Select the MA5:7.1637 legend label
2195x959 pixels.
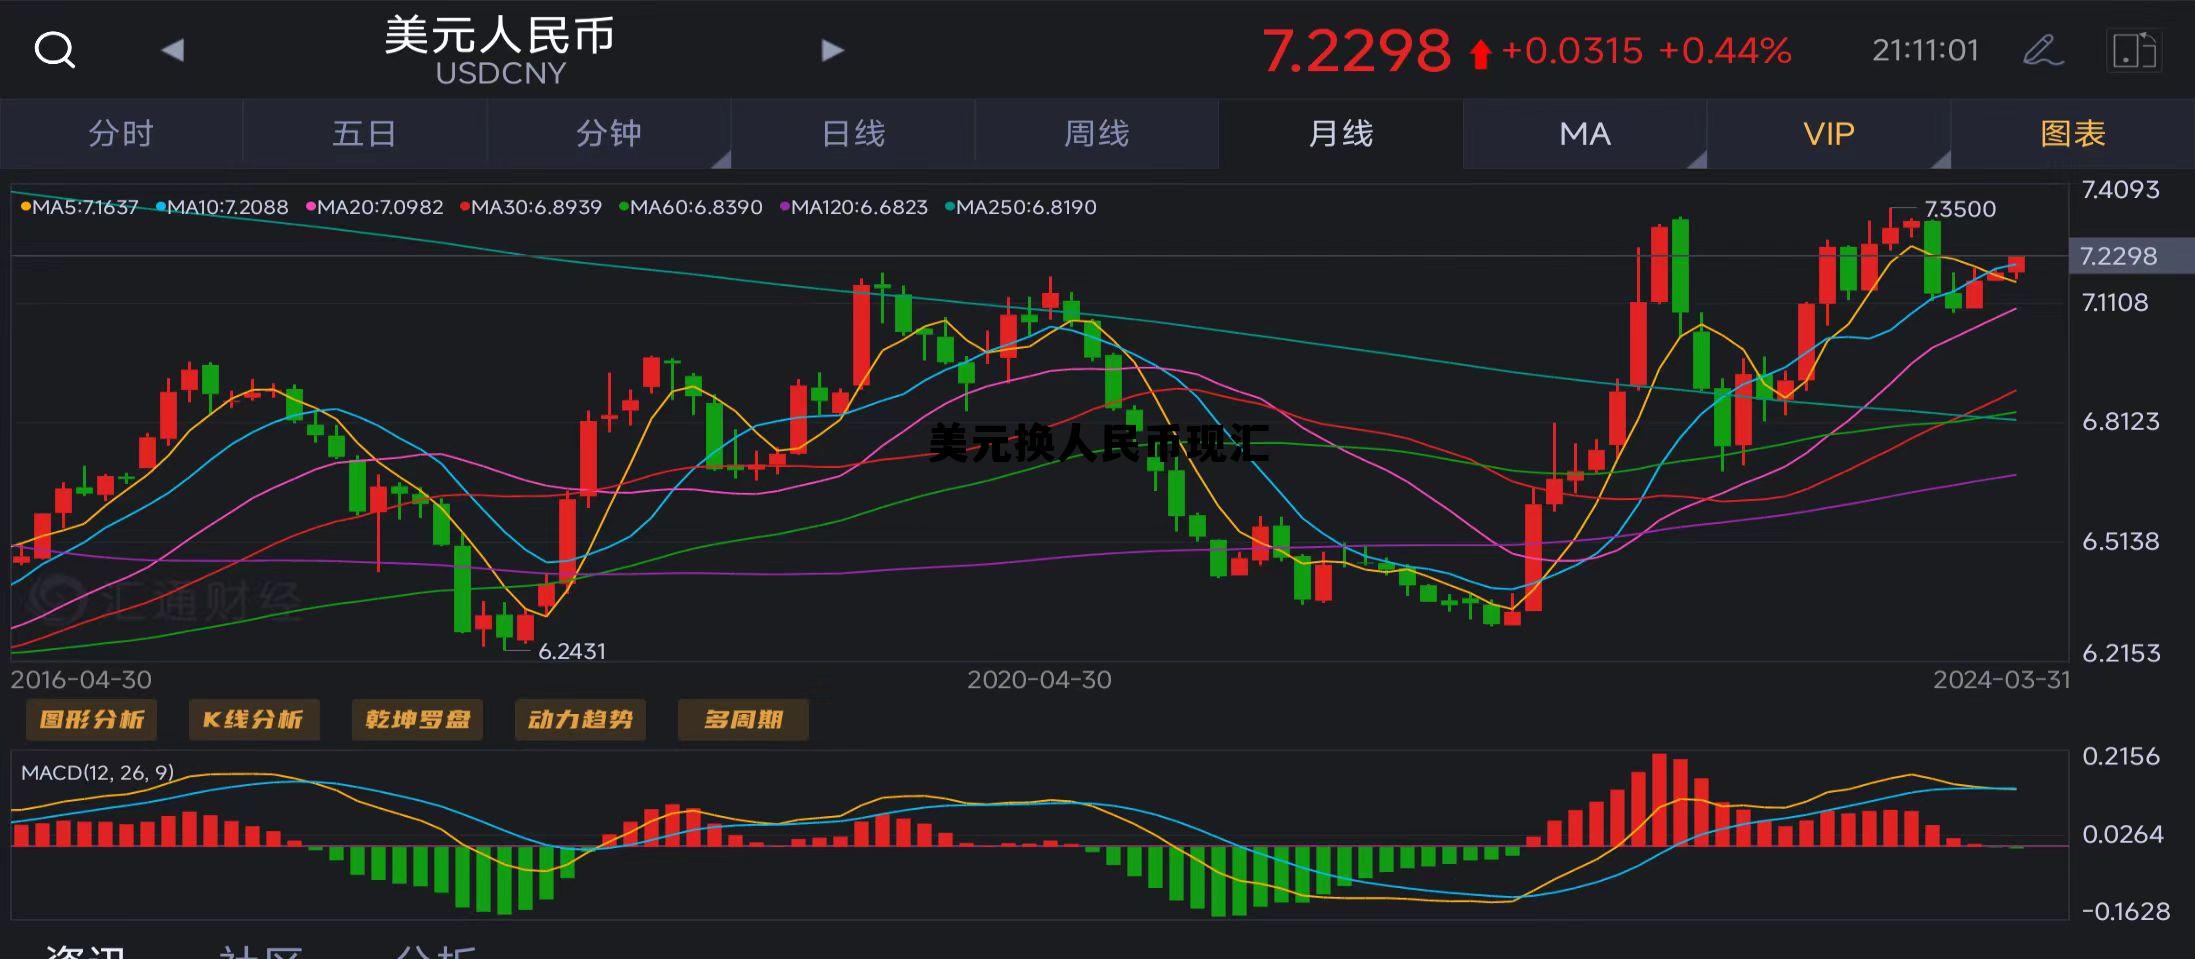tap(80, 207)
